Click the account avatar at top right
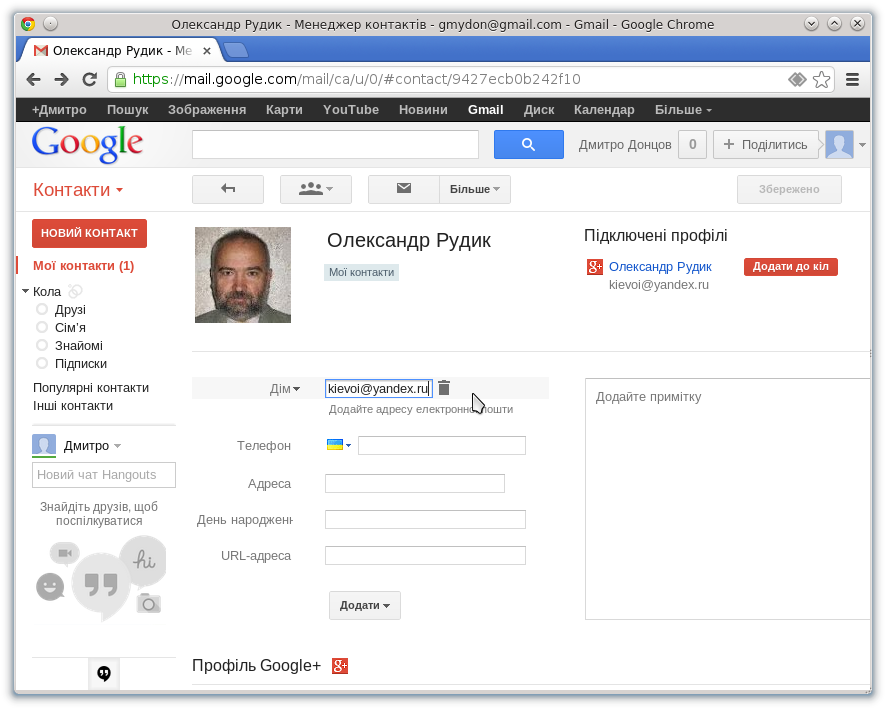 click(x=839, y=145)
